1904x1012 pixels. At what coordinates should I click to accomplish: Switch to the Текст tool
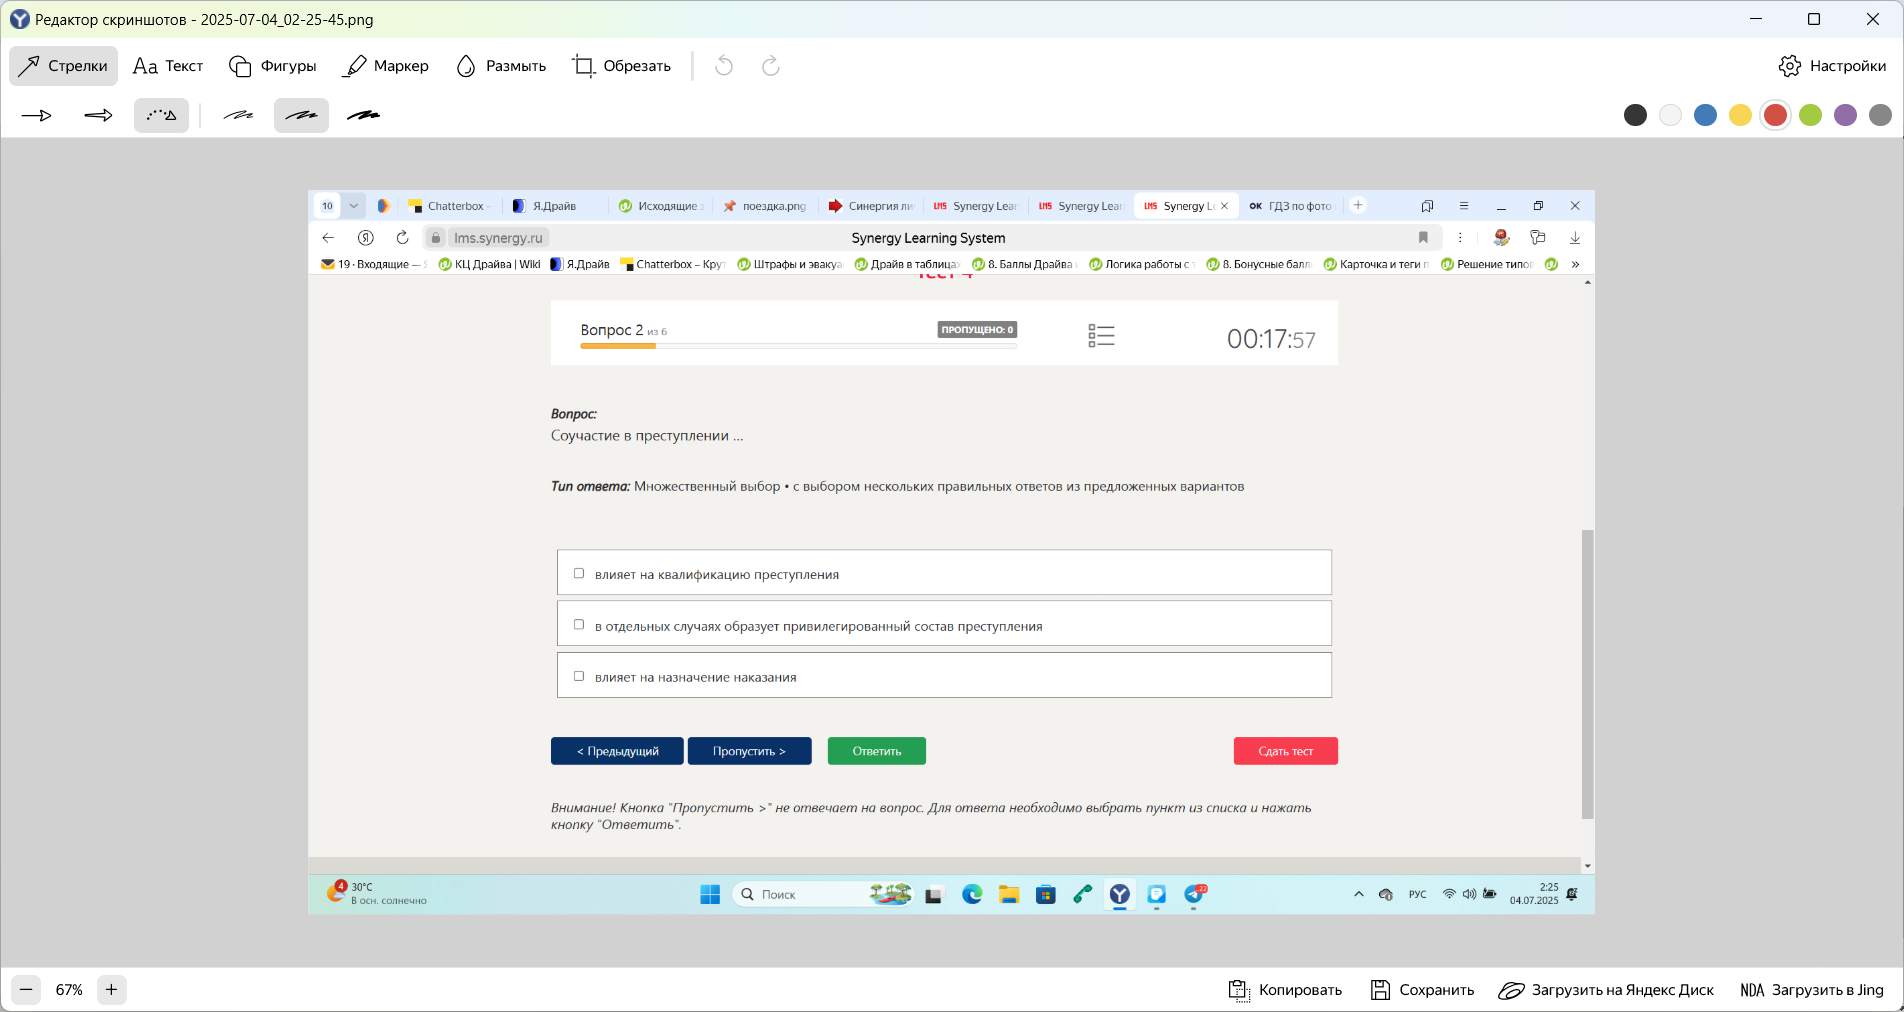[168, 66]
